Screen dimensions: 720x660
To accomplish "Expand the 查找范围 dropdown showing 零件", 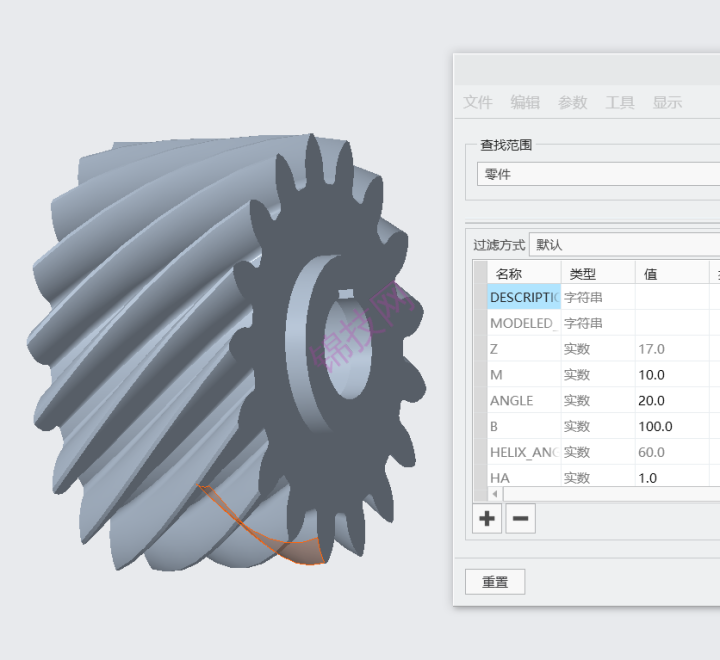I will [x=598, y=174].
